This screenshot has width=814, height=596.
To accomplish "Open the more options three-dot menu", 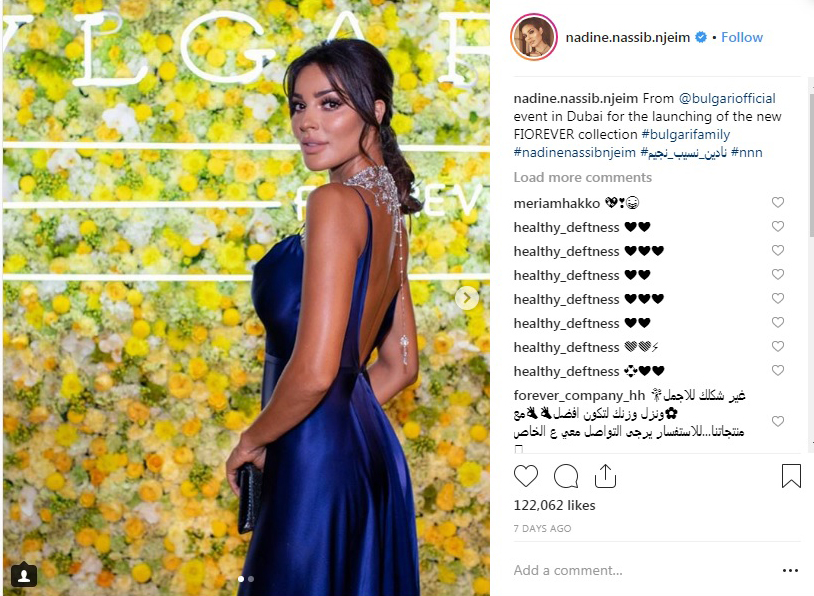I will click(x=790, y=571).
